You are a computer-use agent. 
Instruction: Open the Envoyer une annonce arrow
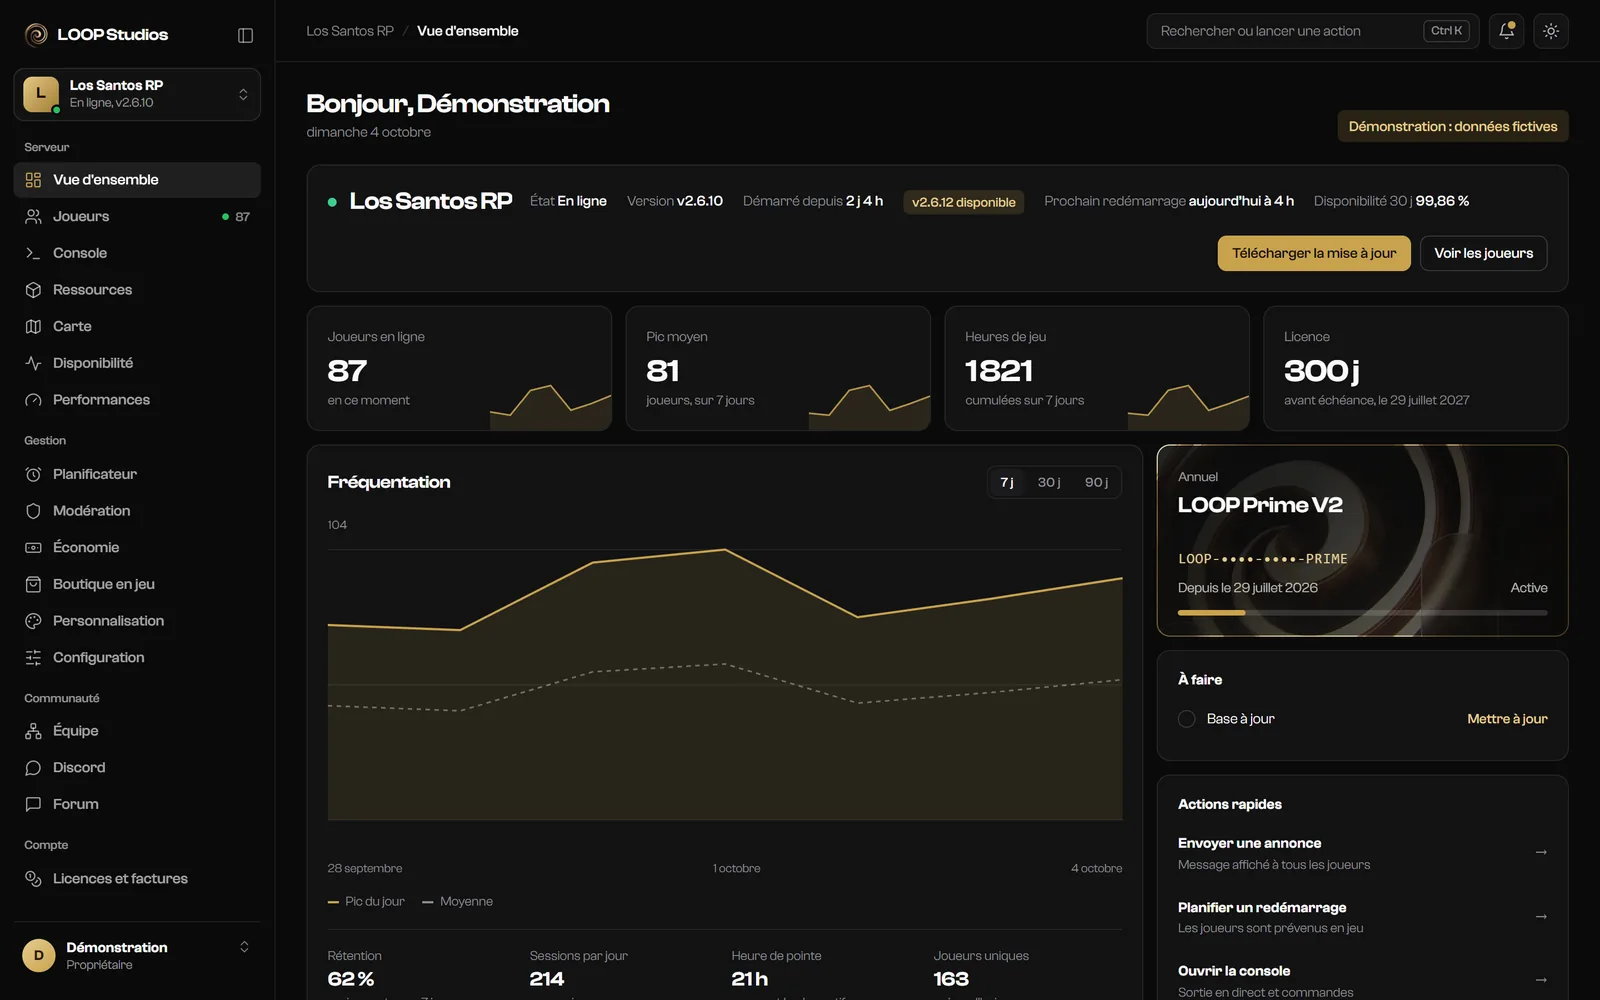click(1541, 853)
